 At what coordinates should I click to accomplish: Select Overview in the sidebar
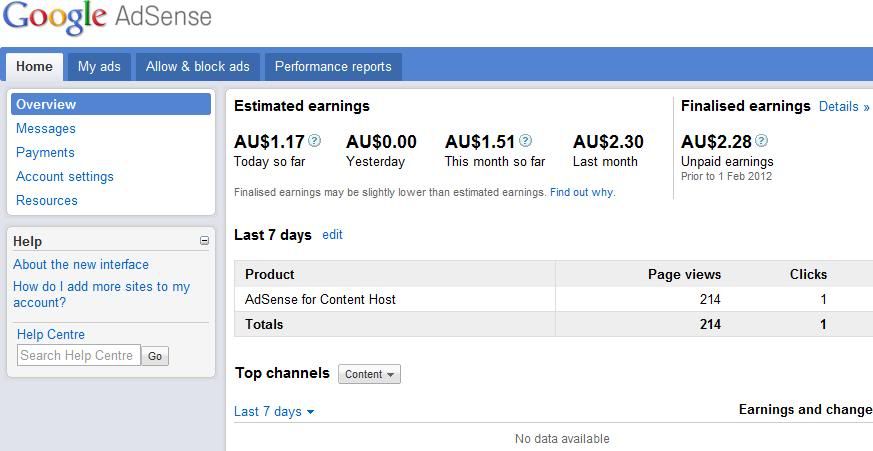tap(111, 104)
